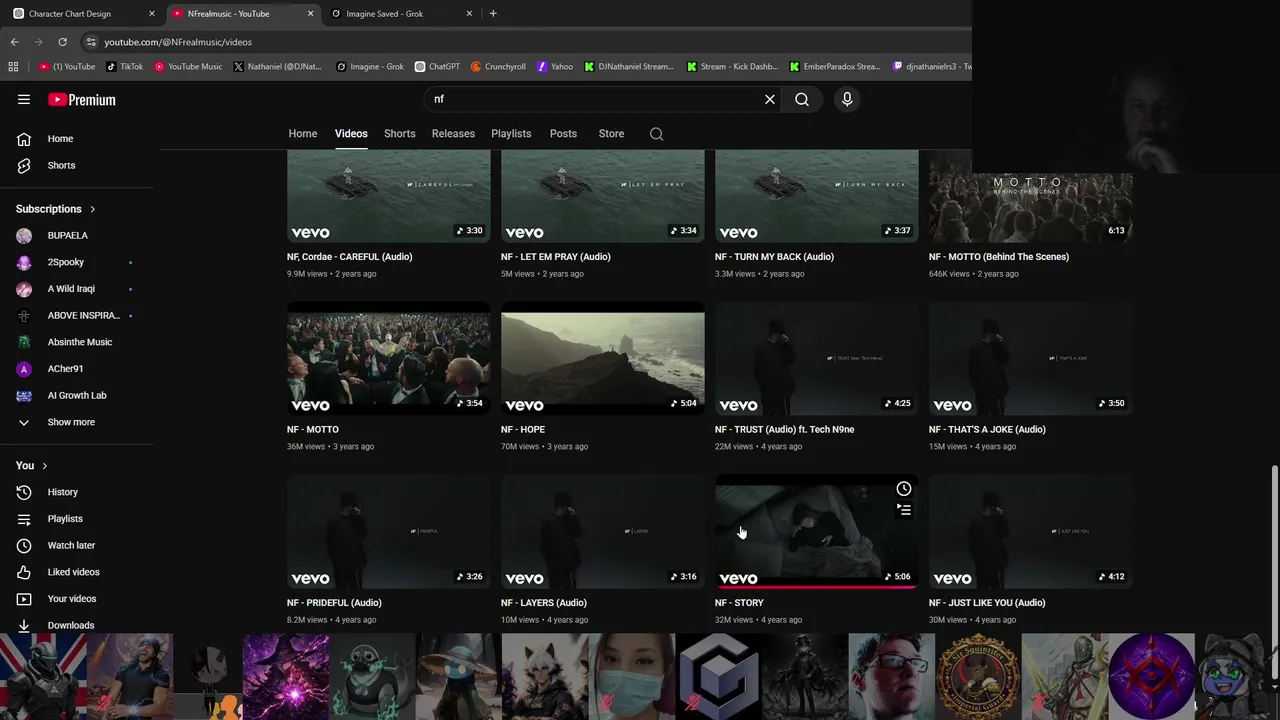1280x720 pixels.
Task: Play the NF - THAT'S A JOKE thumbnail
Action: pos(1030,359)
